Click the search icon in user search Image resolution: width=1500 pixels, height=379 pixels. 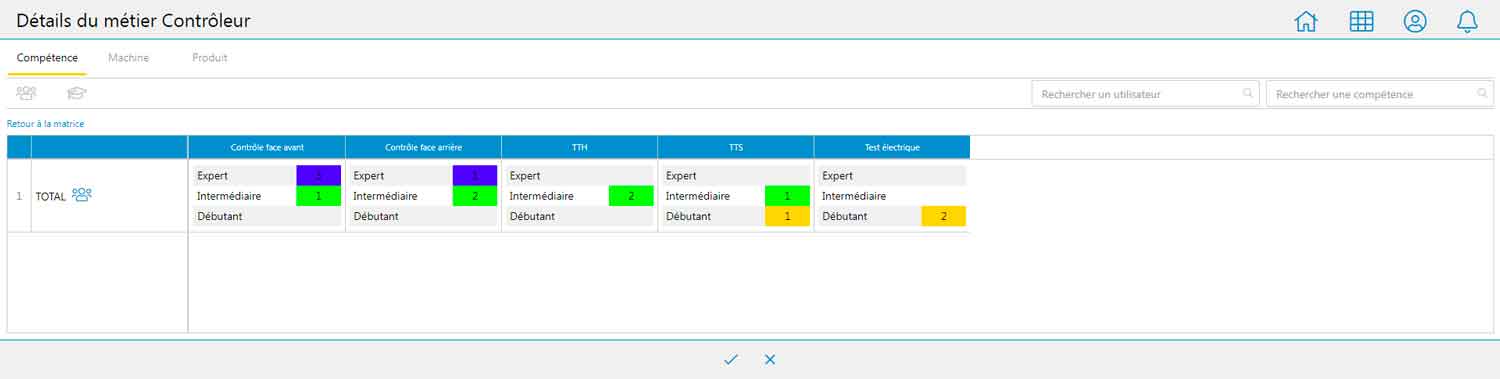(x=1248, y=93)
